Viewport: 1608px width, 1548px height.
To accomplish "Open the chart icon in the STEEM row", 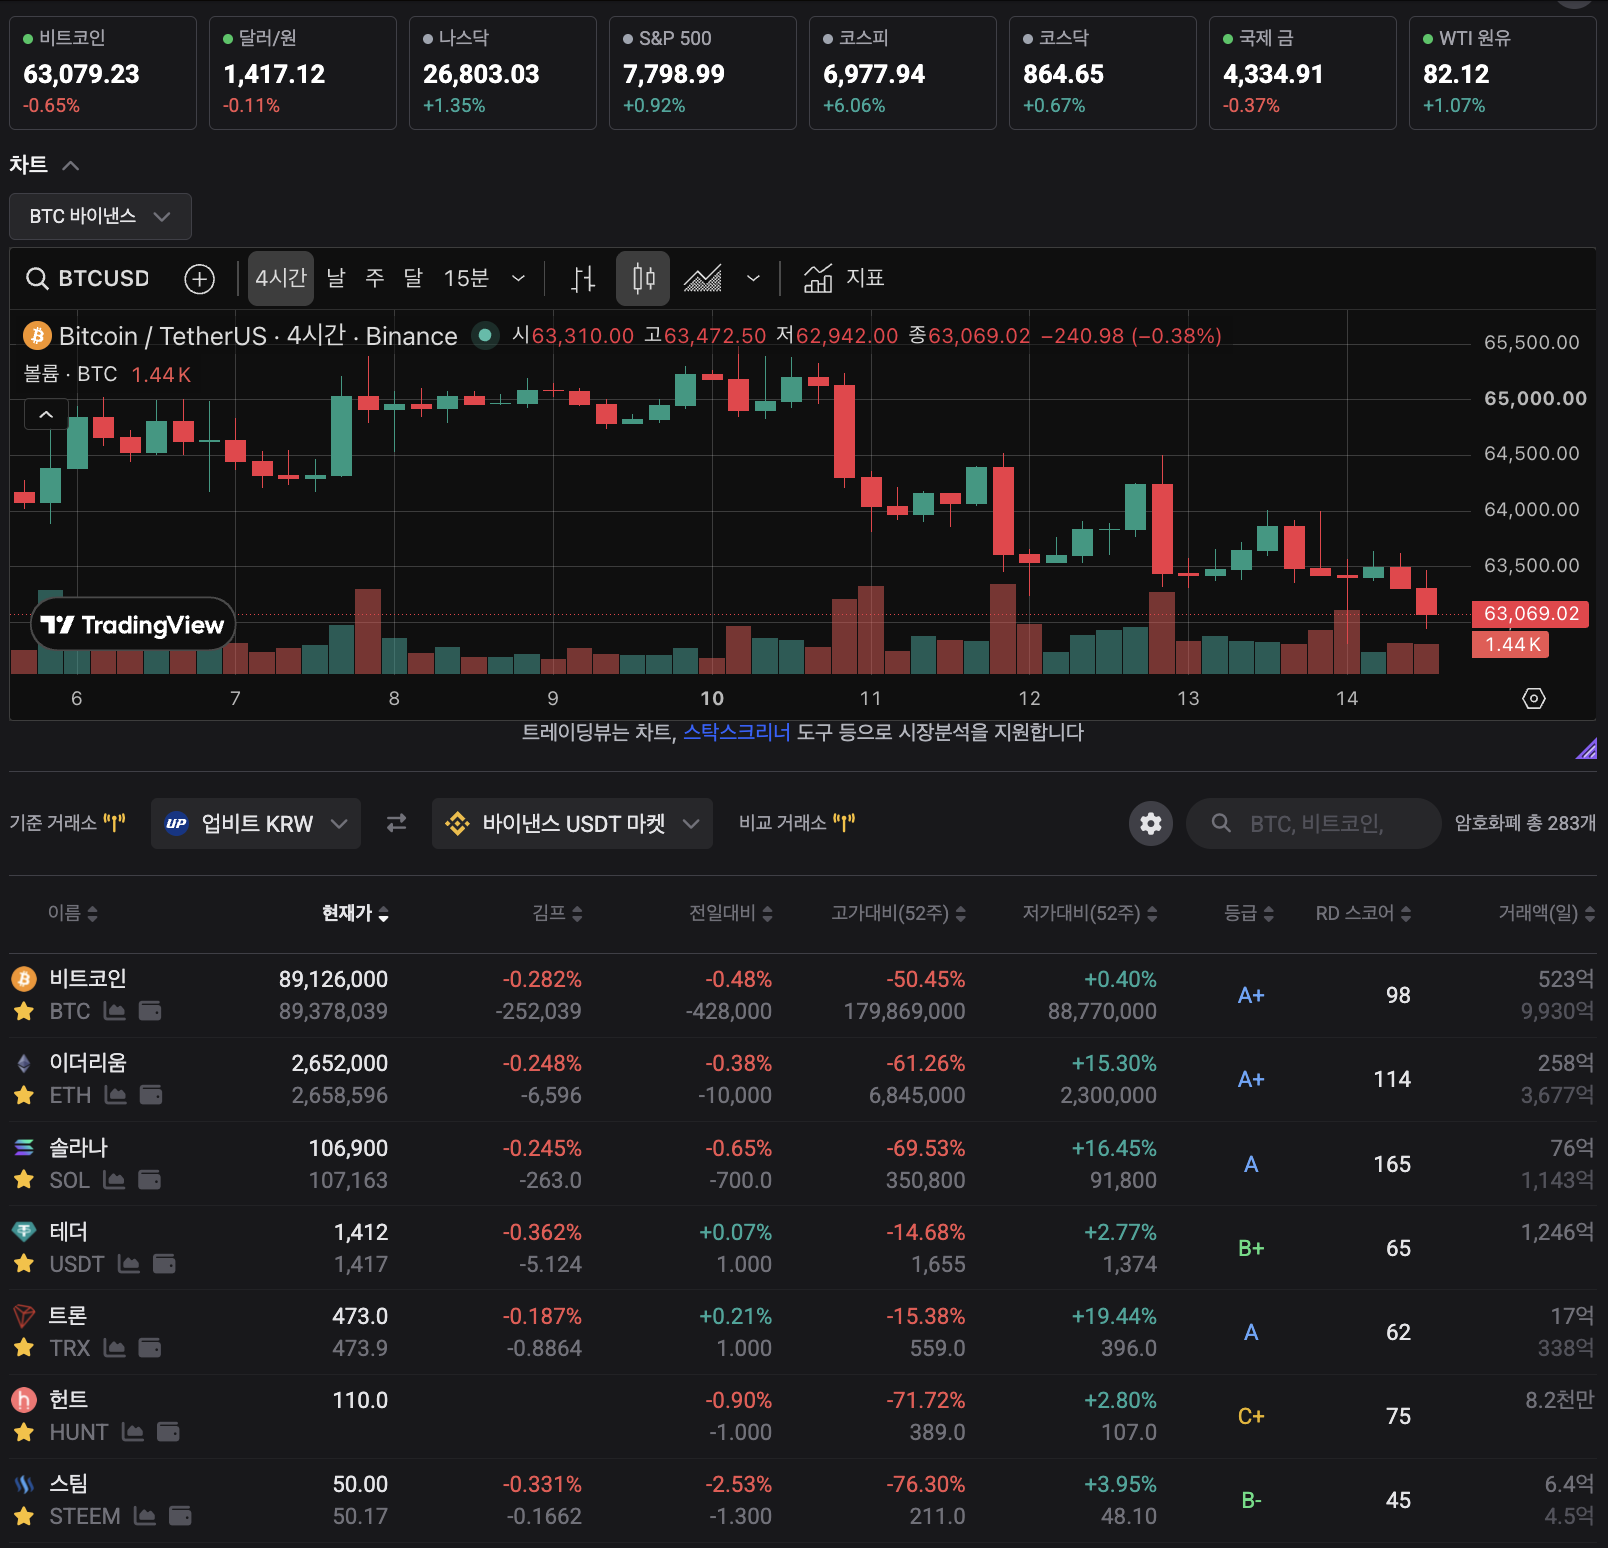I will pos(145,1516).
